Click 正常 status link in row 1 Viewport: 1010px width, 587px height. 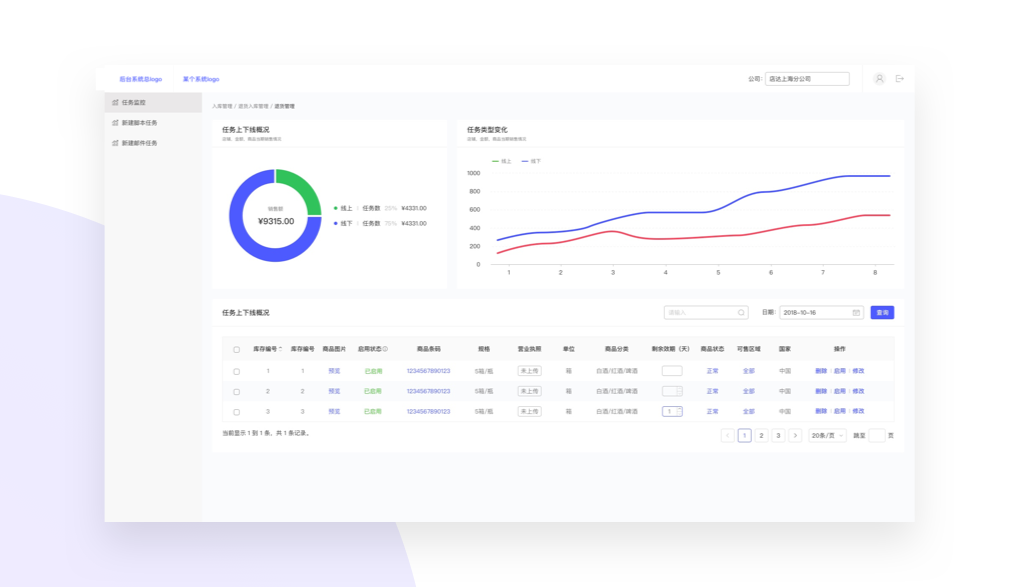tap(712, 371)
